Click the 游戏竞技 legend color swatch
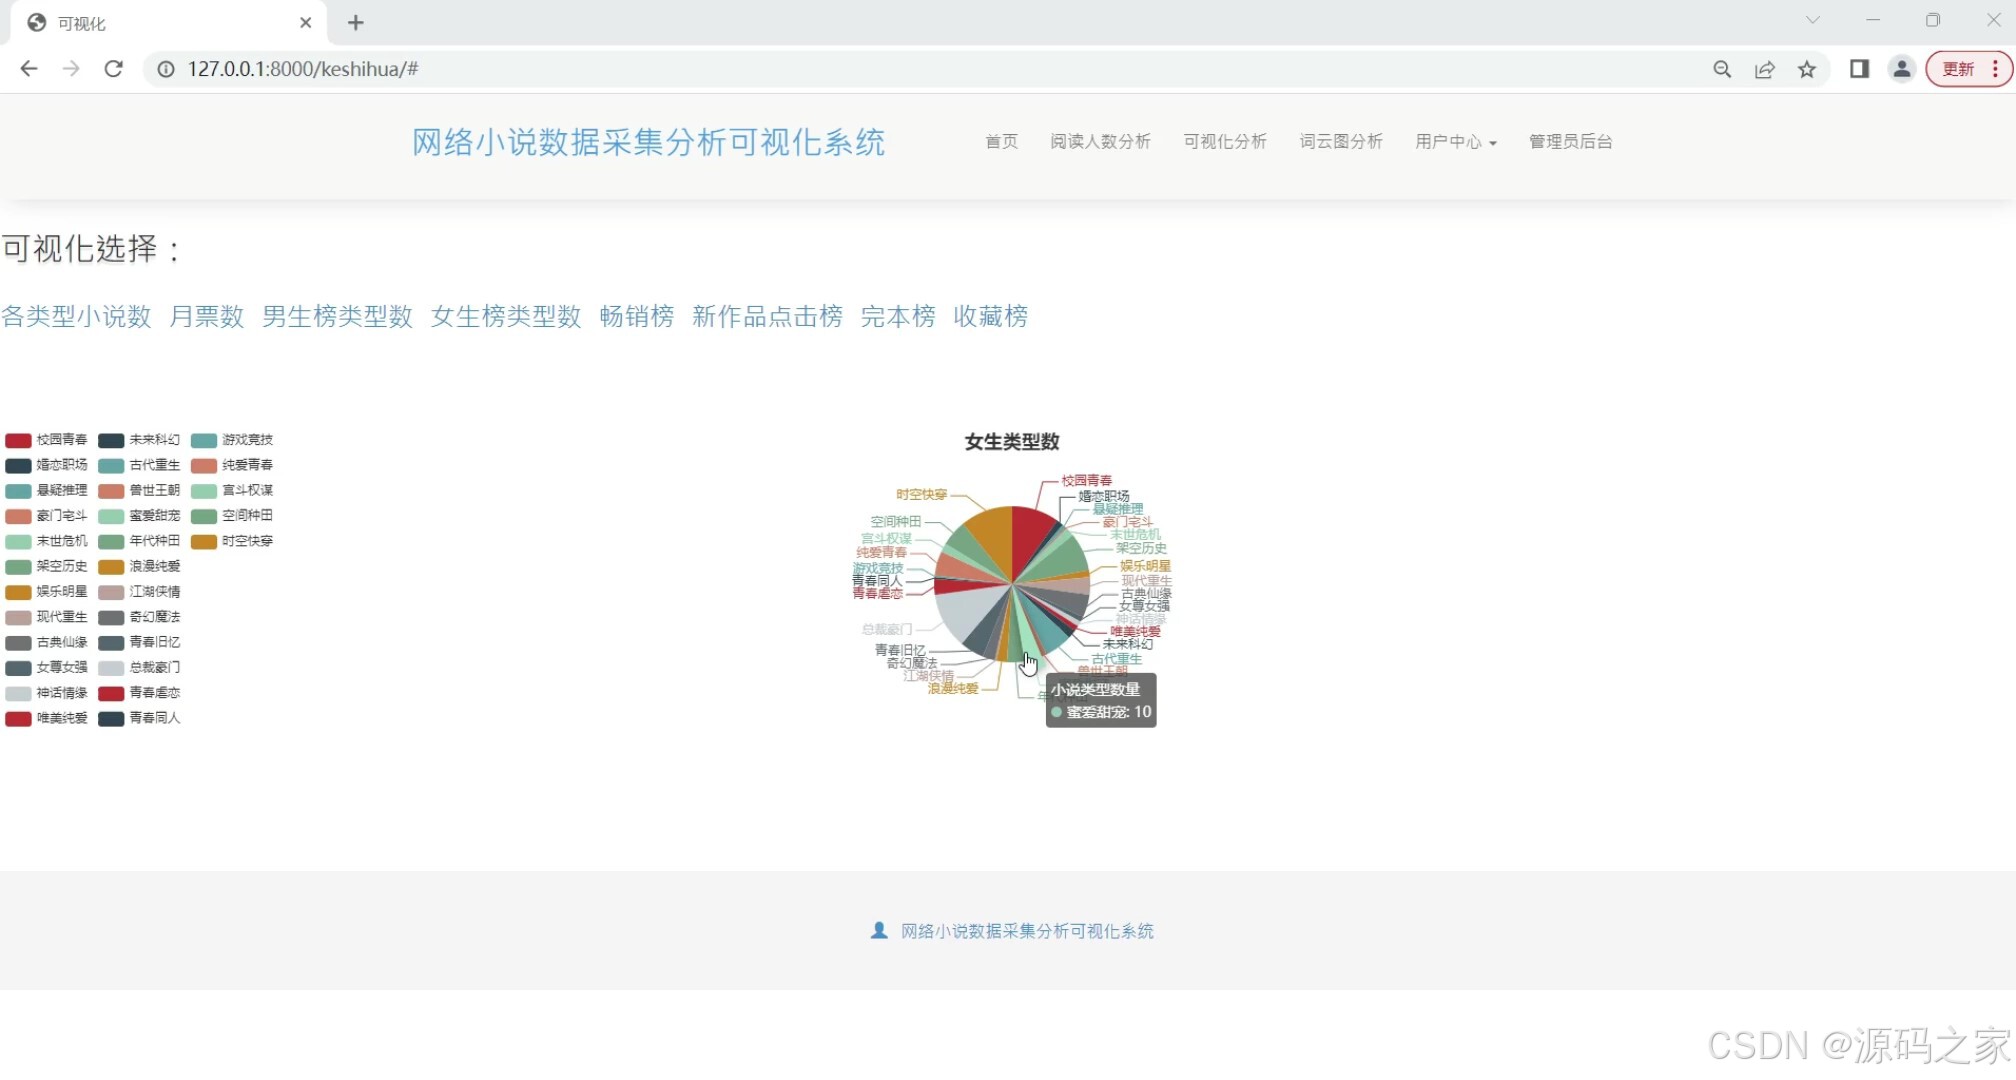The image size is (2016, 1080). pyautogui.click(x=204, y=440)
